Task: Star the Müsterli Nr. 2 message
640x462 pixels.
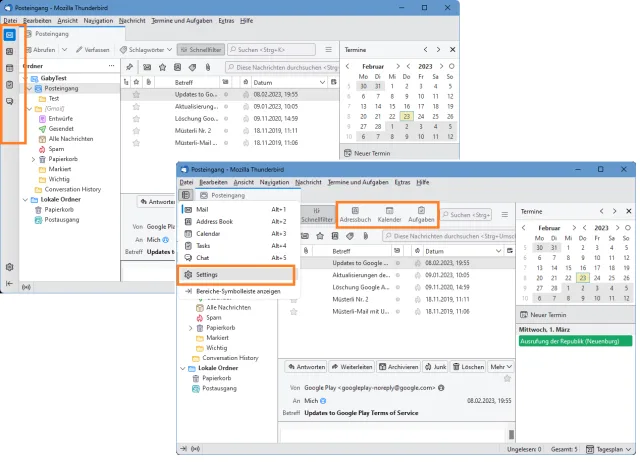Action: click(x=136, y=131)
